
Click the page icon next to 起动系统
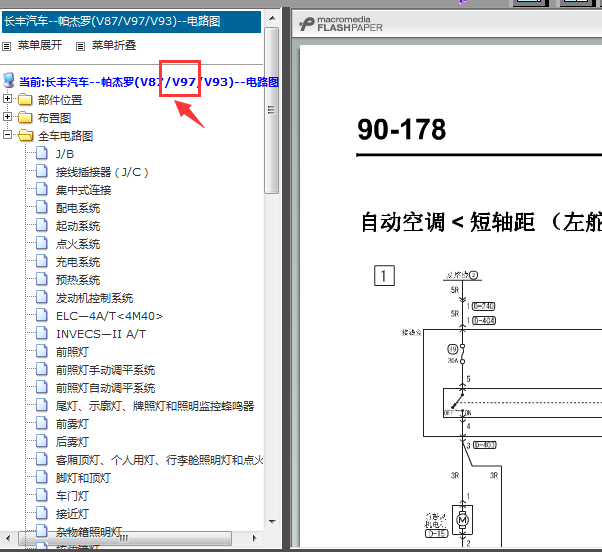click(42, 225)
